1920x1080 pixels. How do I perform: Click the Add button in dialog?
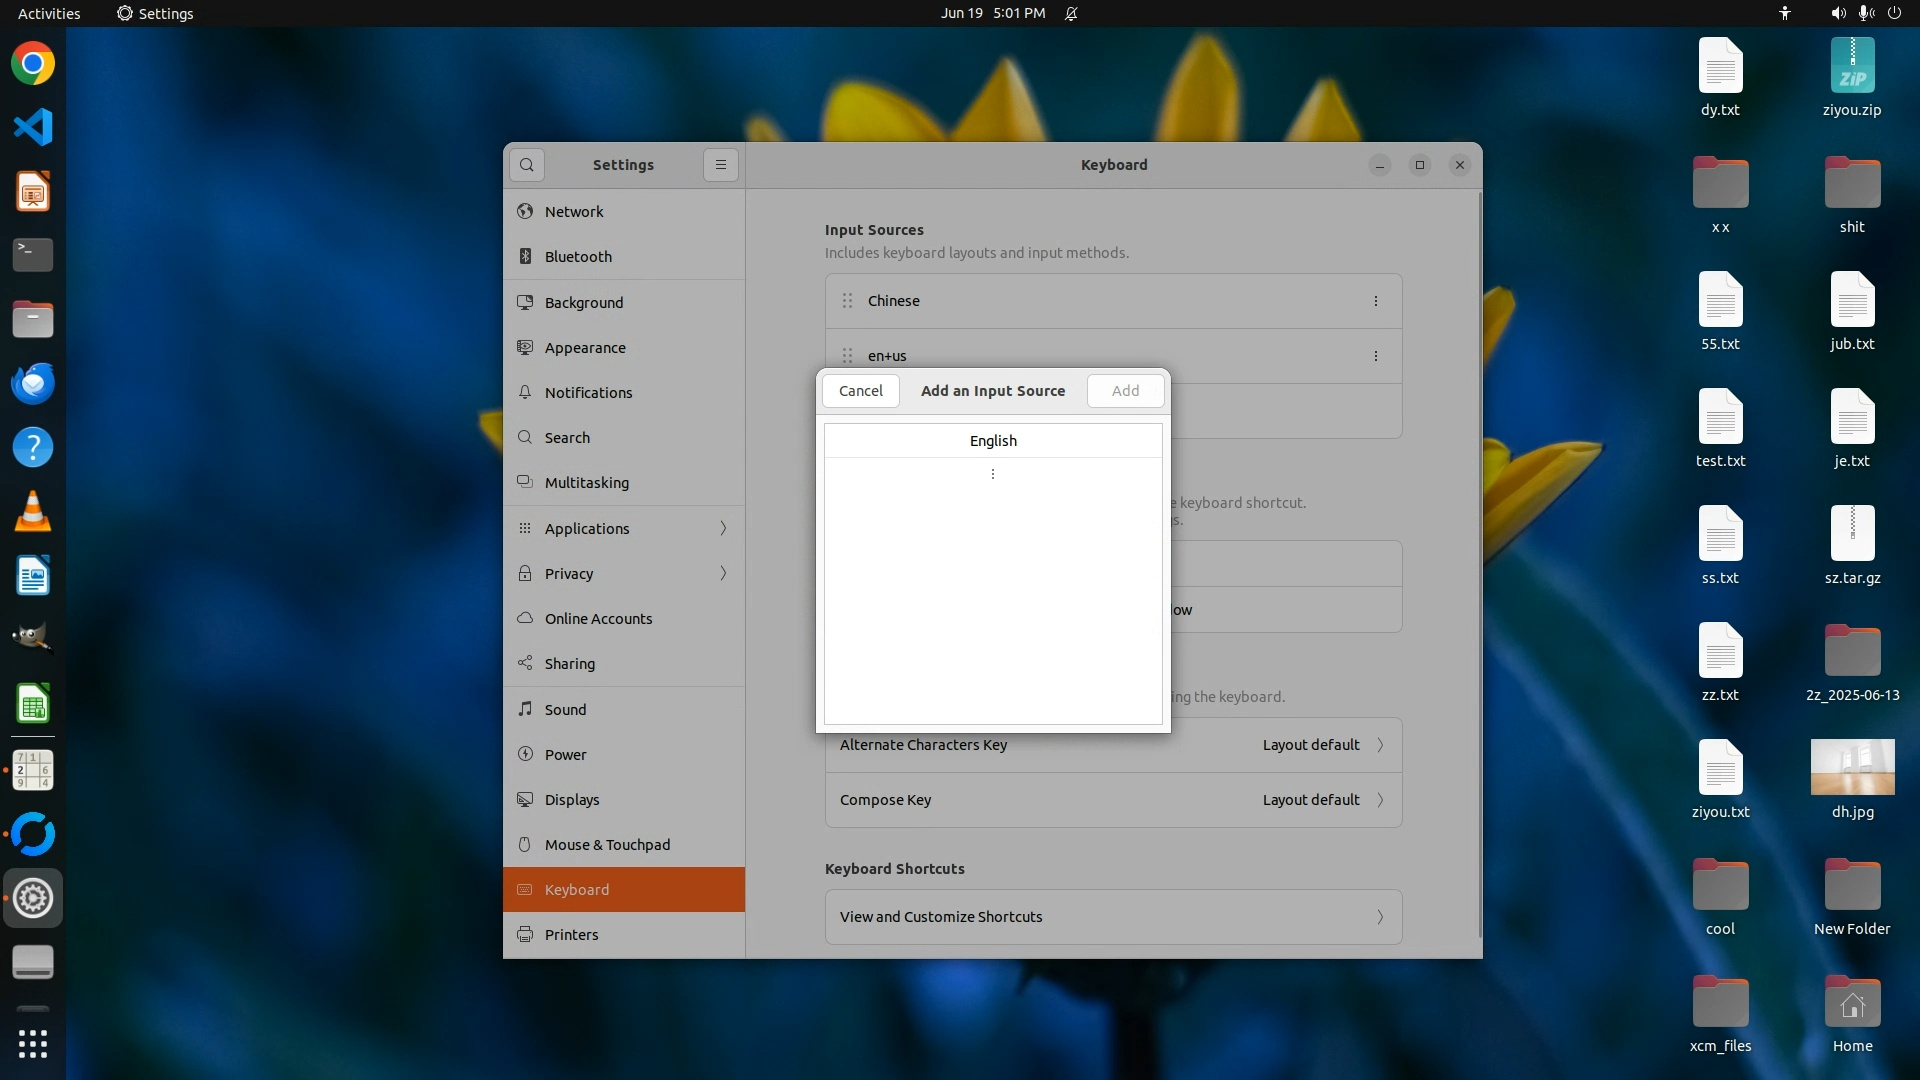pos(1125,391)
